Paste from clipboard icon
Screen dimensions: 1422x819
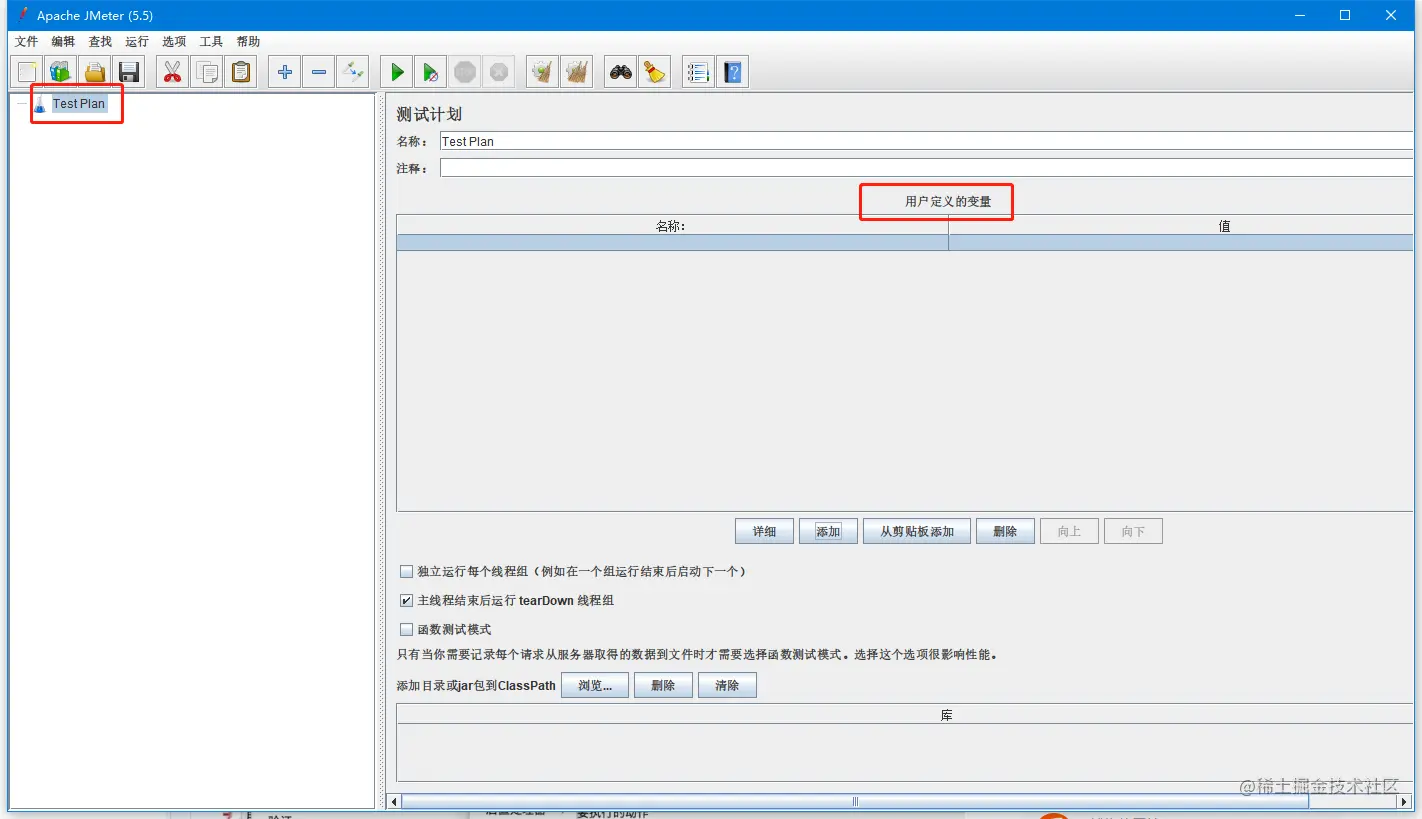pyautogui.click(x=241, y=72)
